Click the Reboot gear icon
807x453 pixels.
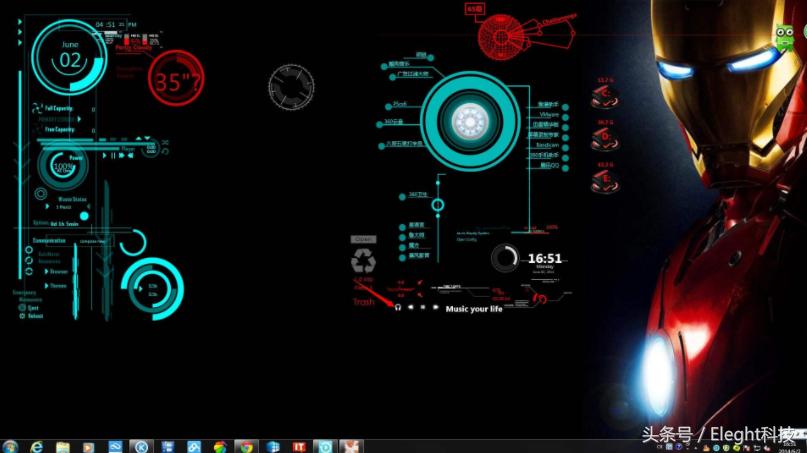(22, 316)
